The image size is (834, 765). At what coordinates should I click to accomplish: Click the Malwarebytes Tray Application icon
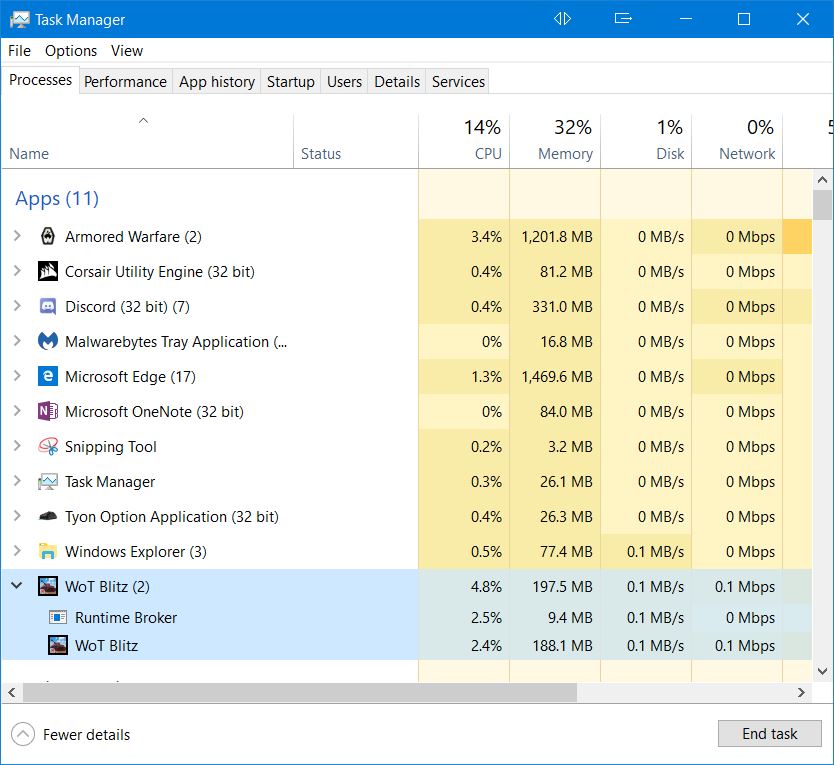(x=48, y=342)
